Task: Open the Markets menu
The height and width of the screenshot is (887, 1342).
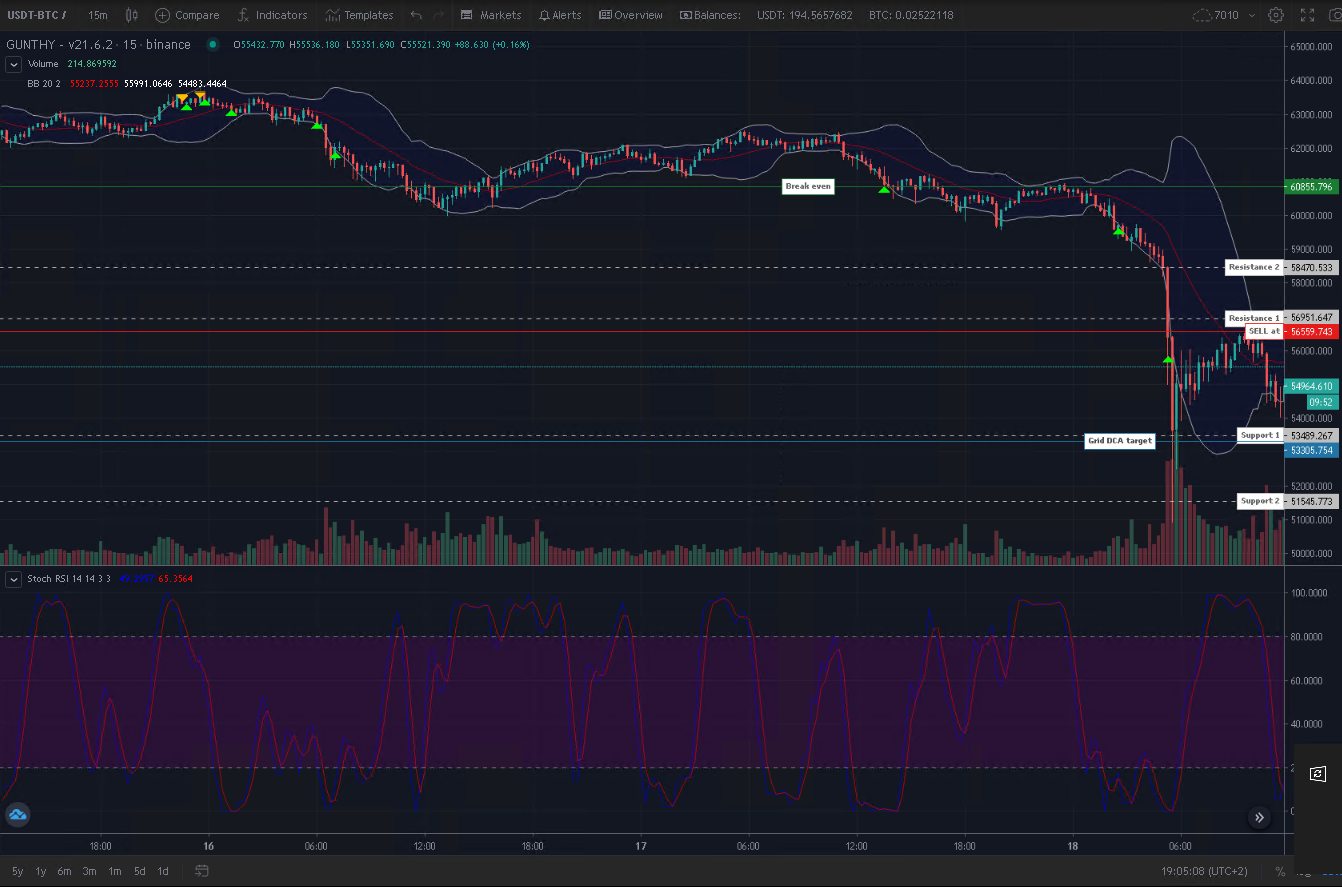Action: click(491, 15)
